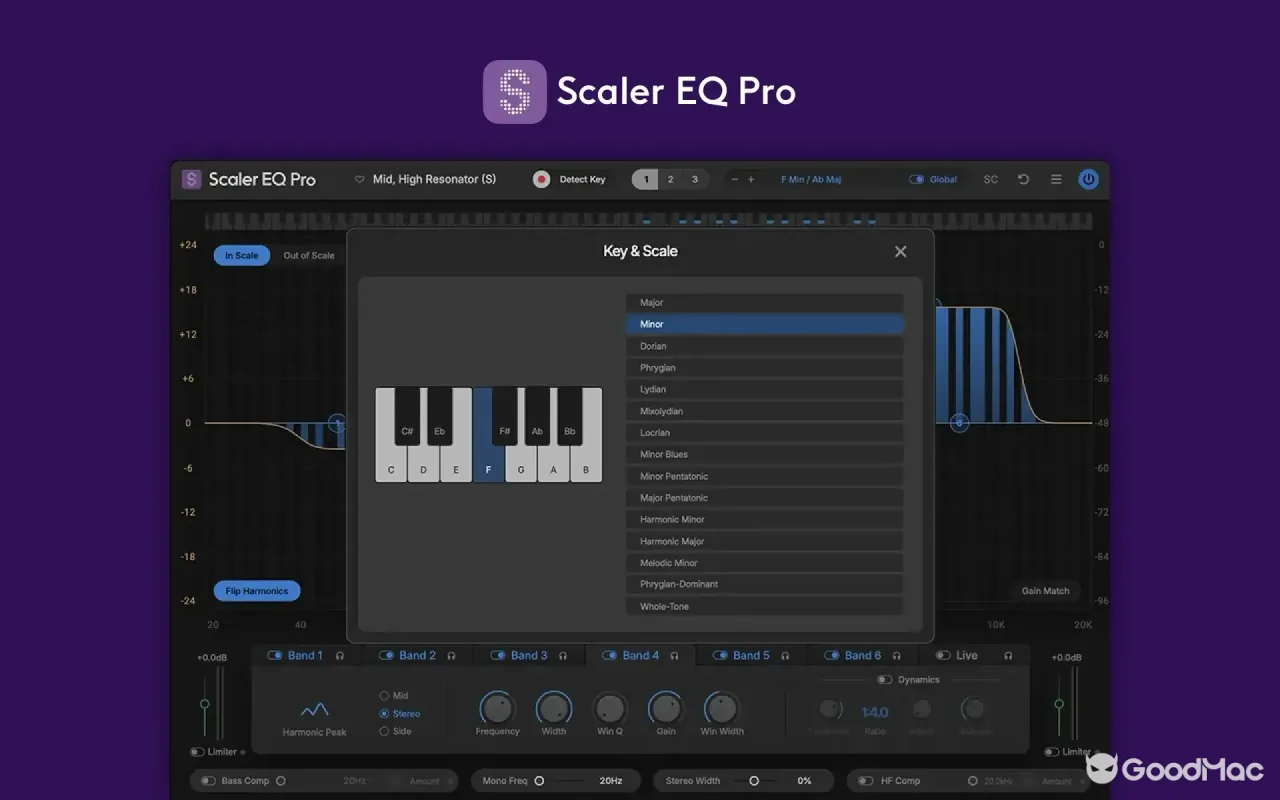This screenshot has width=1280, height=800.
Task: Select the C# black key on the piano
Action: (x=407, y=416)
